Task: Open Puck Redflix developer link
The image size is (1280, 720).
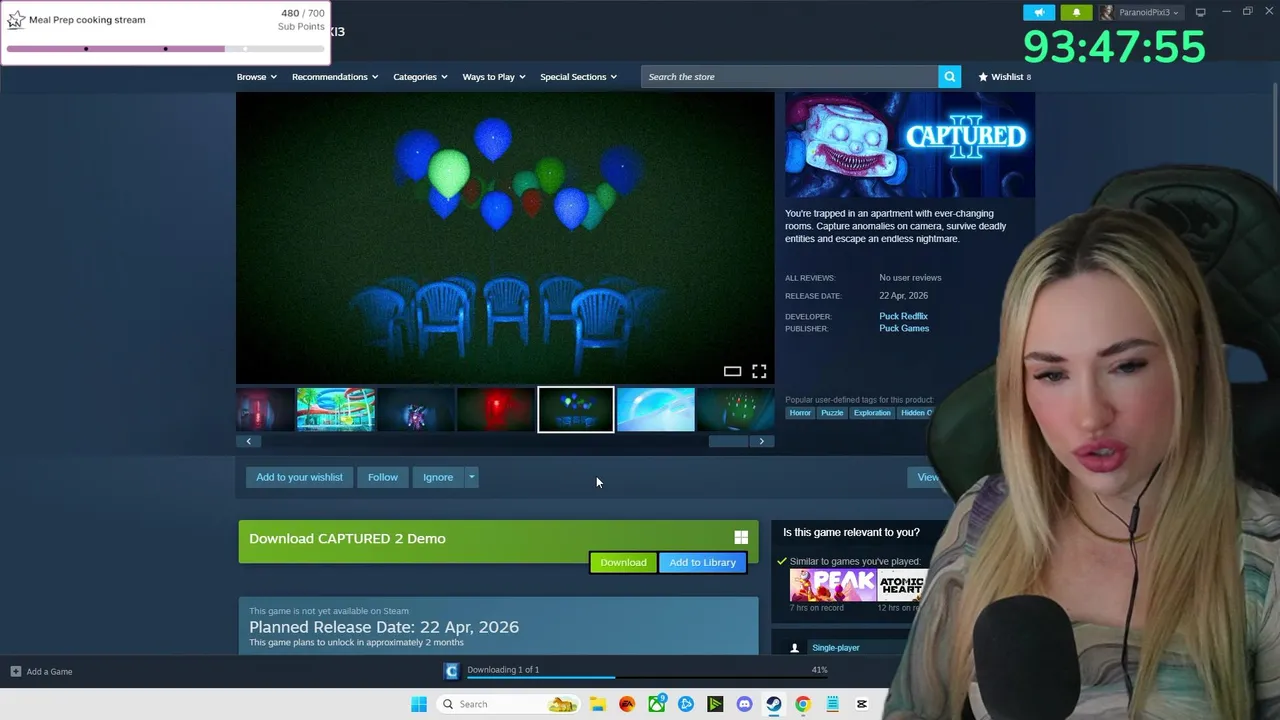Action: [903, 316]
